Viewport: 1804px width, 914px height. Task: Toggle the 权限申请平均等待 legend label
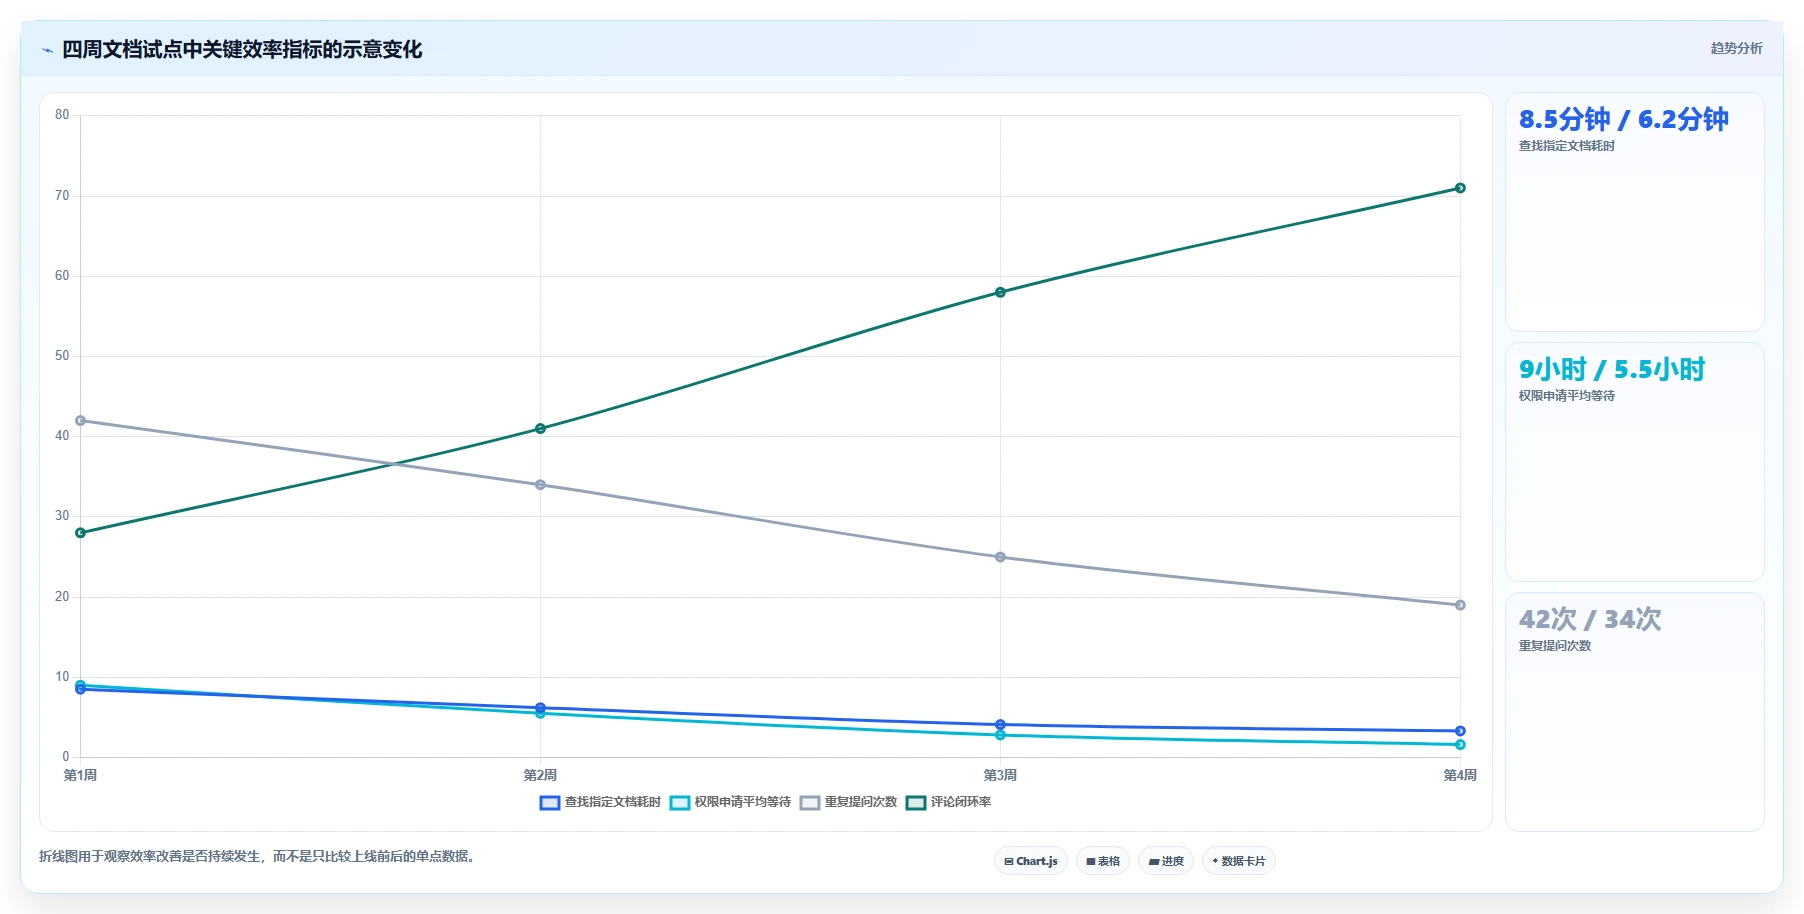click(x=743, y=802)
